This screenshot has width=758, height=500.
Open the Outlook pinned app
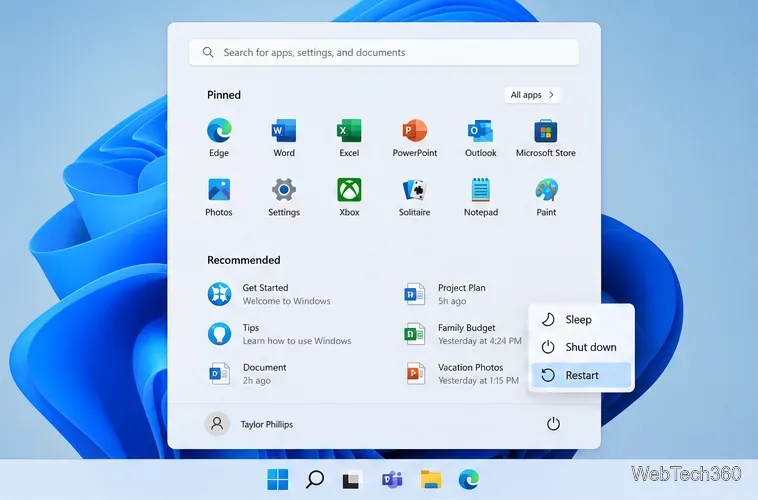click(x=481, y=137)
